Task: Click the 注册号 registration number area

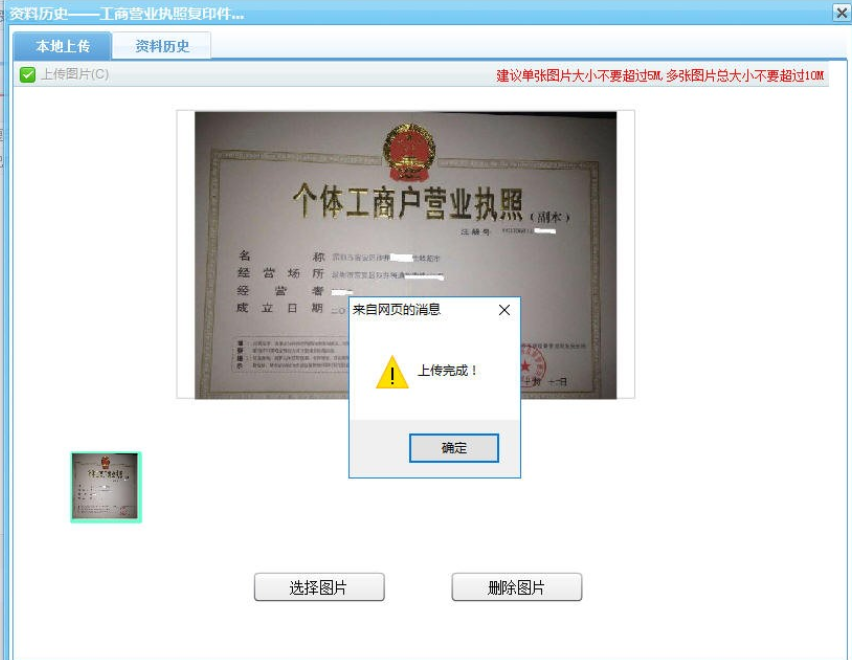Action: point(490,232)
